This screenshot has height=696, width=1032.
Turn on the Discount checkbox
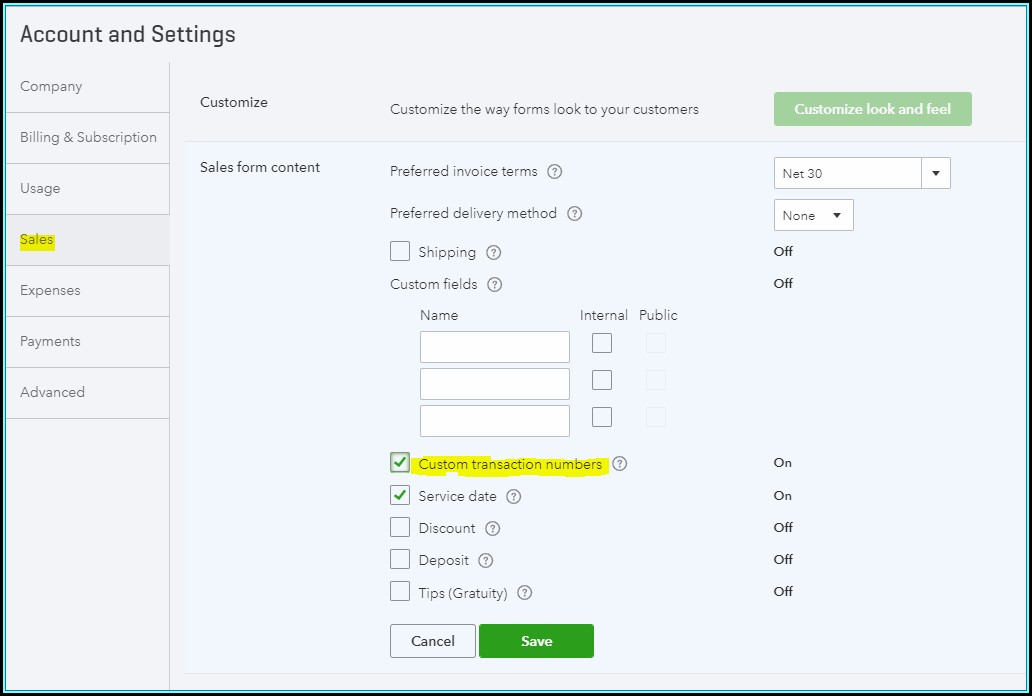[x=400, y=528]
